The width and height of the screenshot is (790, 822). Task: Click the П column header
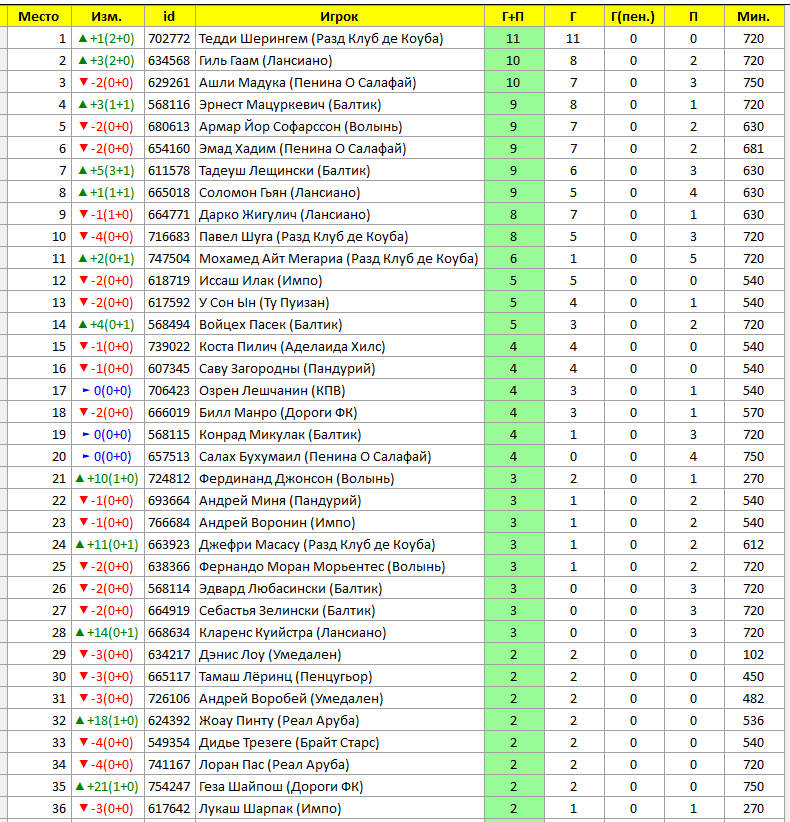(694, 16)
